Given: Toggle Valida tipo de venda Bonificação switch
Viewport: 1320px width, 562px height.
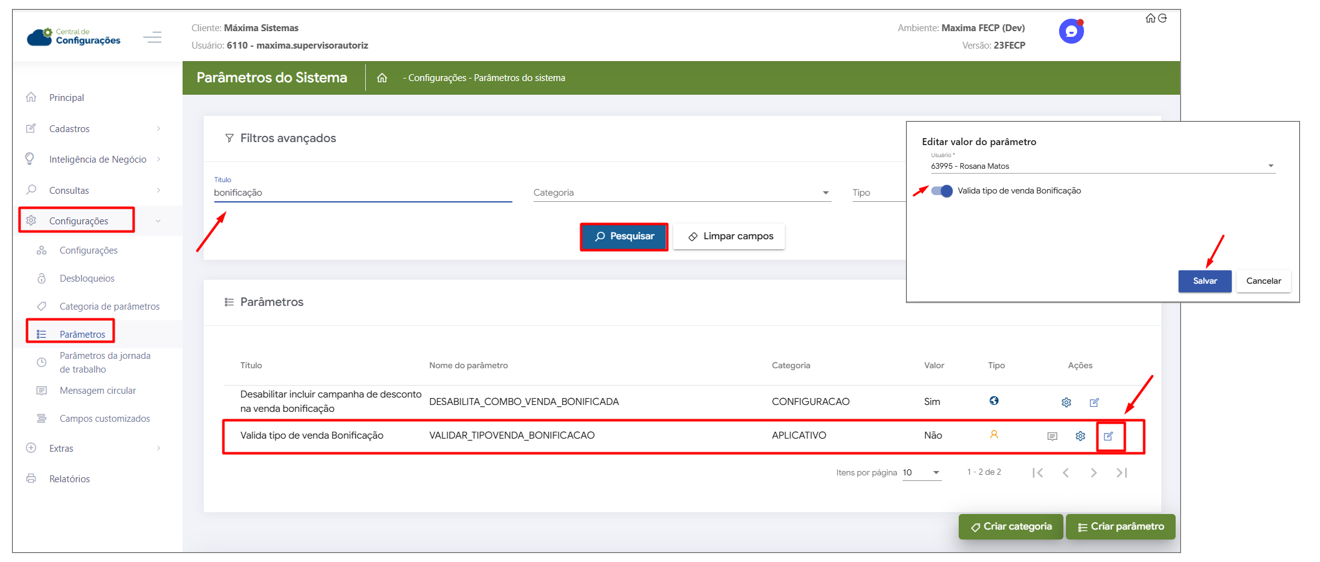Looking at the screenshot, I should coord(942,191).
